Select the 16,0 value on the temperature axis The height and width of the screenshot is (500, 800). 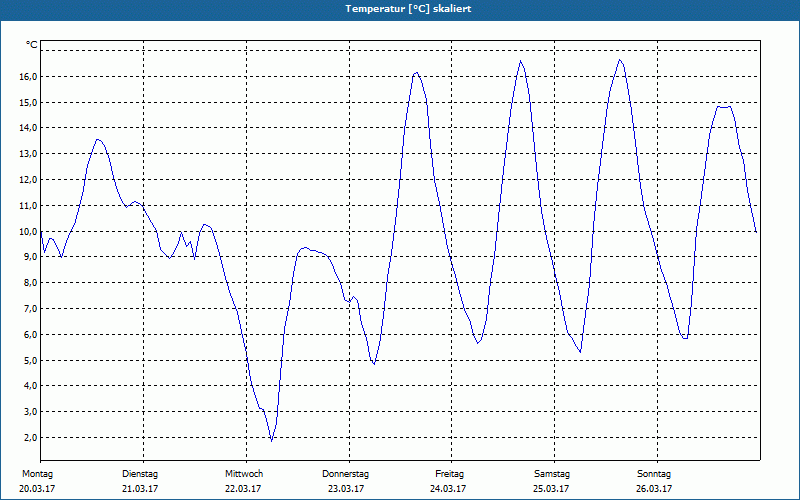pos(28,77)
